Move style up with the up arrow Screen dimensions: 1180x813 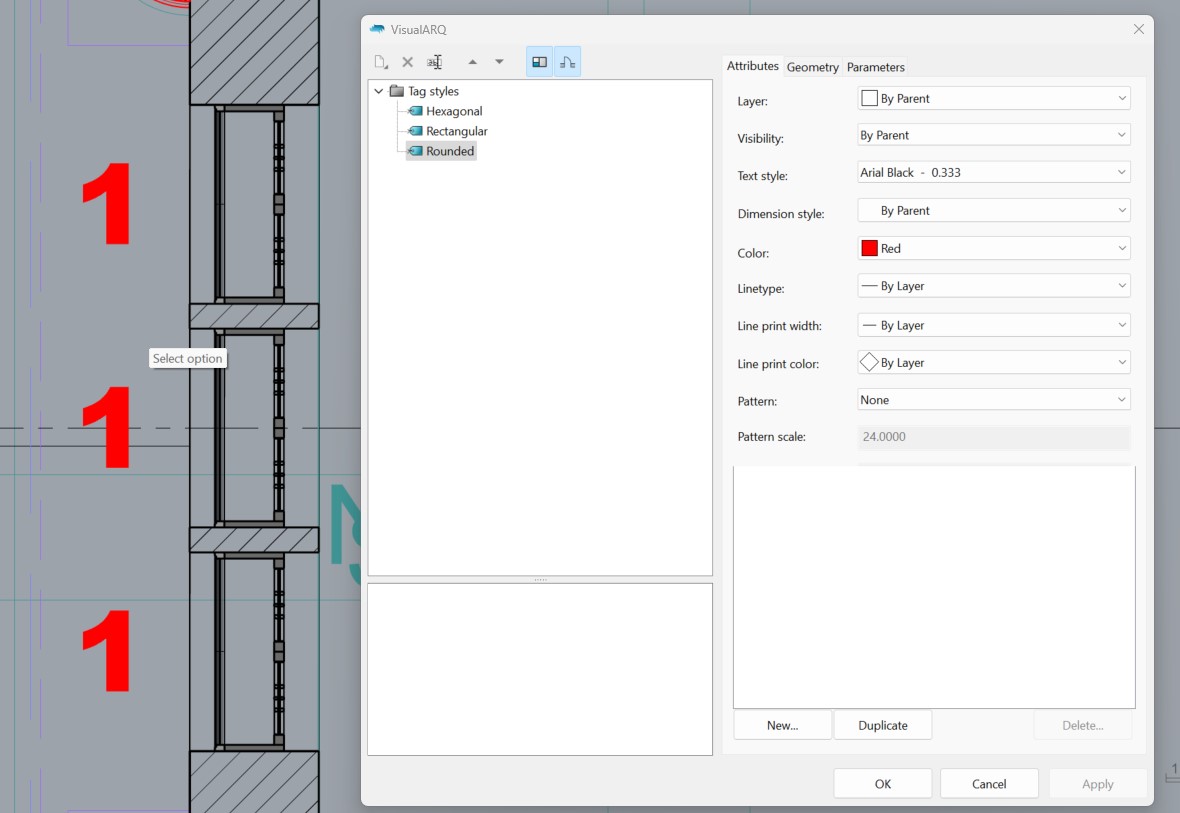[x=472, y=62]
